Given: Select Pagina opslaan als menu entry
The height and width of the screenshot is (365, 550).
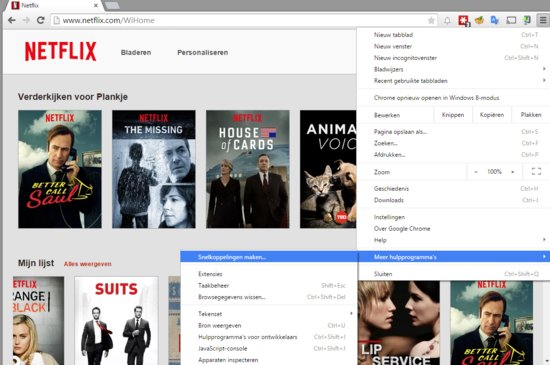Looking at the screenshot, I should click(x=453, y=132).
